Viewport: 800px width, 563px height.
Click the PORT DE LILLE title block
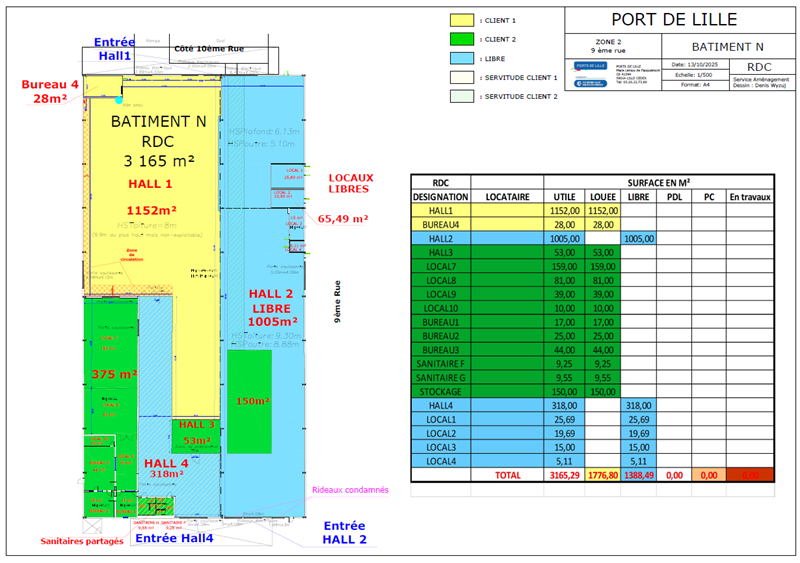[674, 19]
